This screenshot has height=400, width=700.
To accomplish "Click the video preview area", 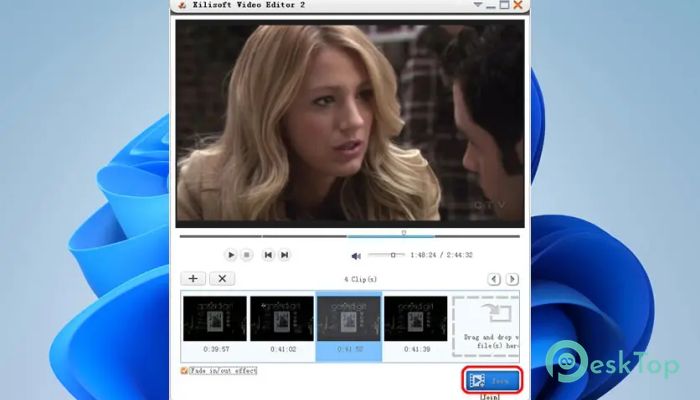I will pyautogui.click(x=350, y=123).
